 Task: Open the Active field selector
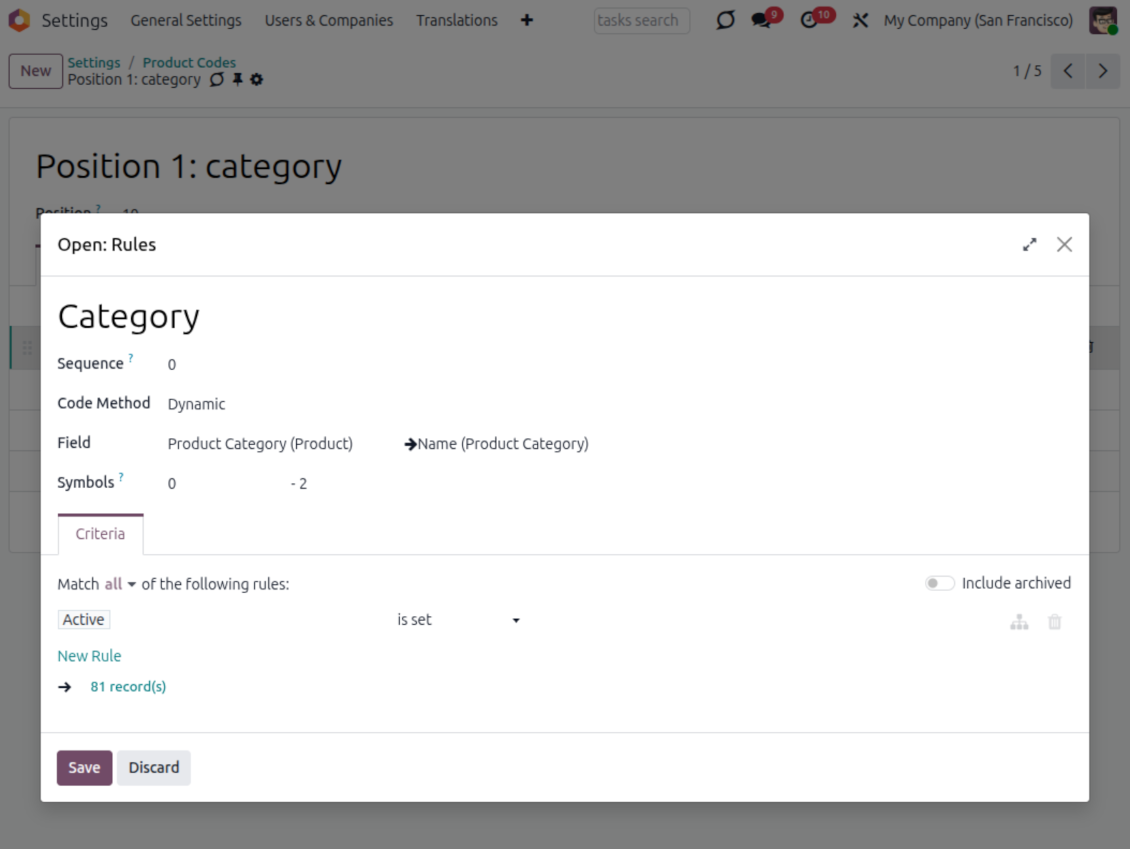coord(84,620)
